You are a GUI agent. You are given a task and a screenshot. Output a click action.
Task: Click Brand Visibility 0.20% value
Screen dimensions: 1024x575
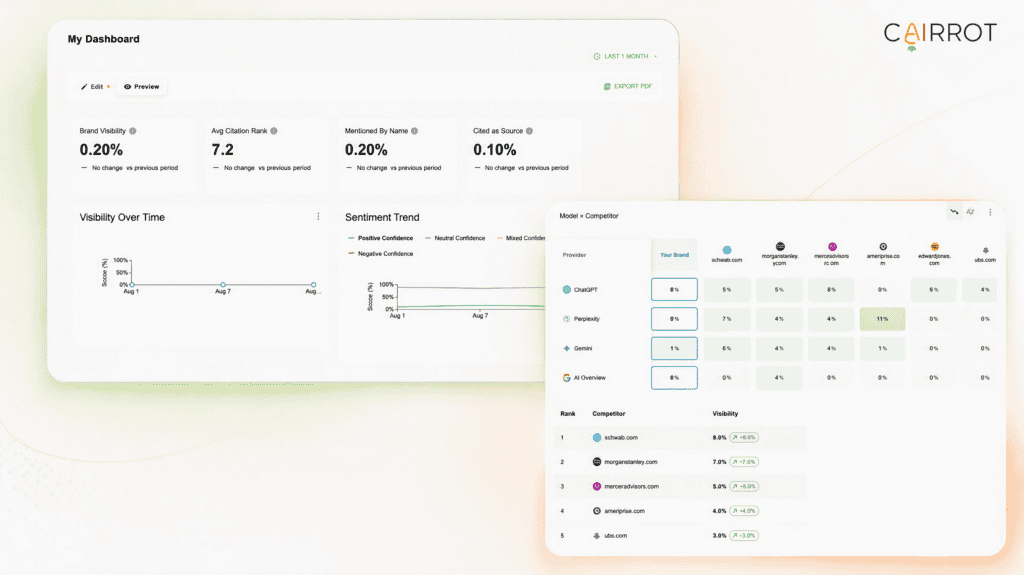[x=101, y=150]
